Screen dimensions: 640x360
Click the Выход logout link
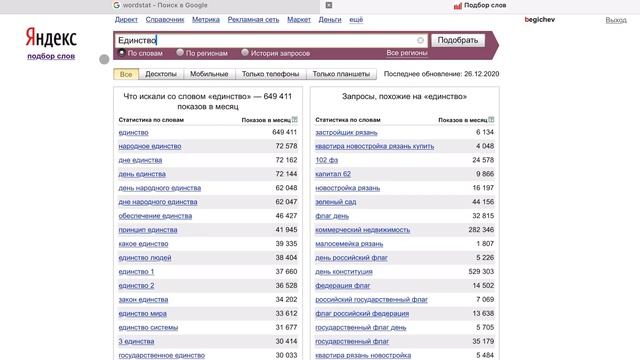click(616, 20)
